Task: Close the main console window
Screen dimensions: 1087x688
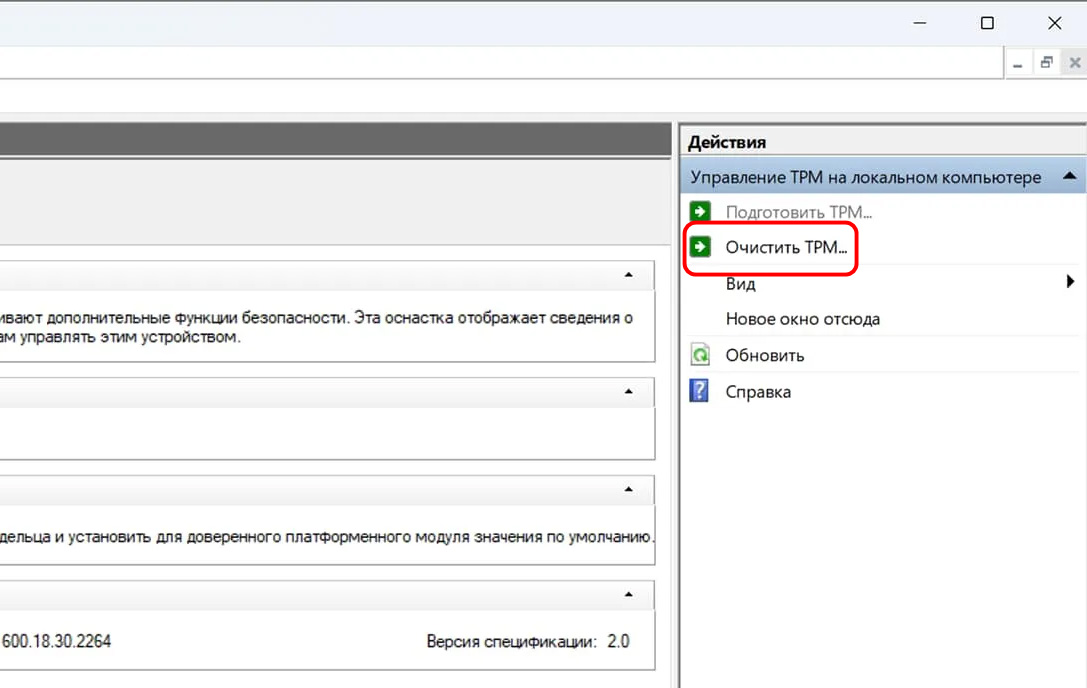Action: [1054, 23]
